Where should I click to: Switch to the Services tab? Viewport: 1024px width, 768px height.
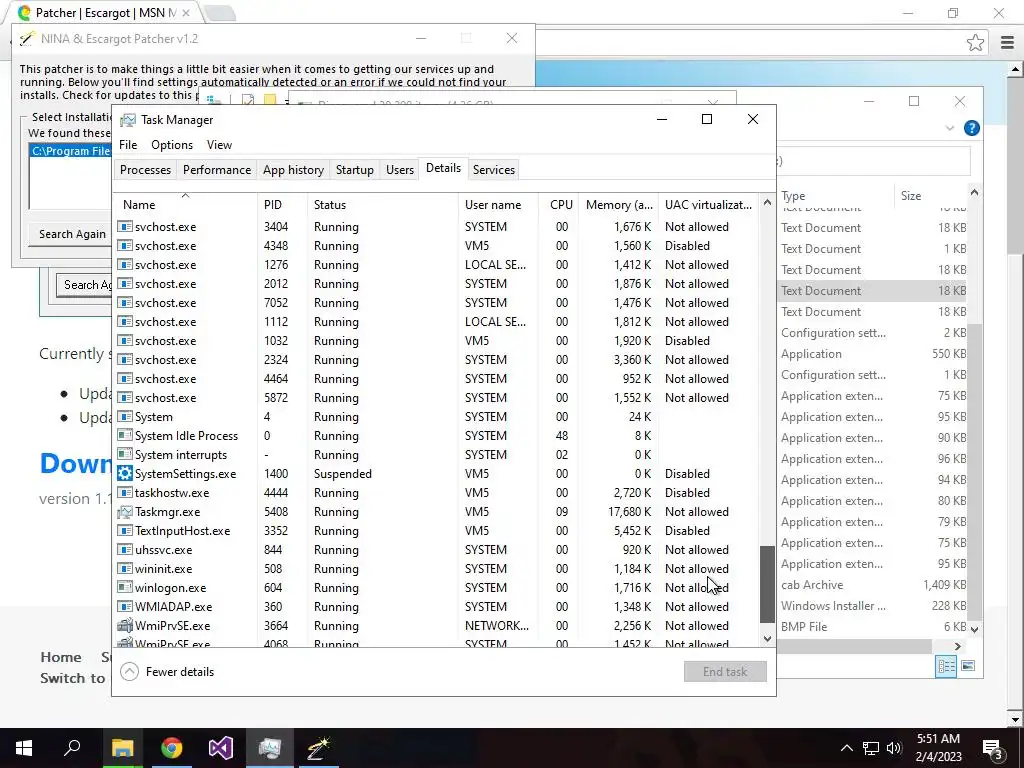[x=494, y=170]
